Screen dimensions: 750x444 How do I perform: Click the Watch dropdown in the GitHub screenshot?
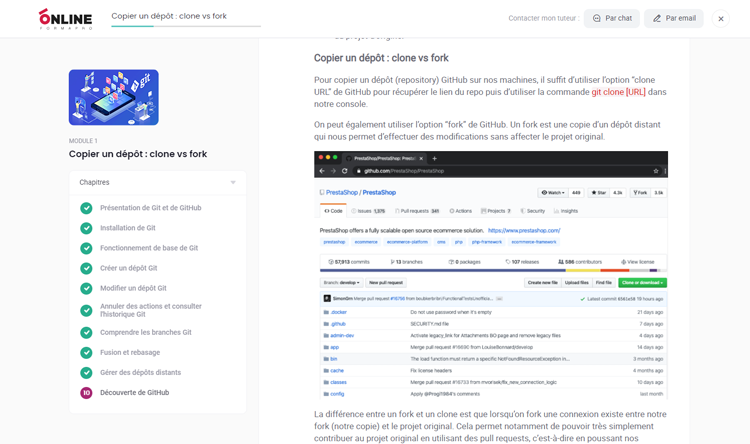coord(553,193)
